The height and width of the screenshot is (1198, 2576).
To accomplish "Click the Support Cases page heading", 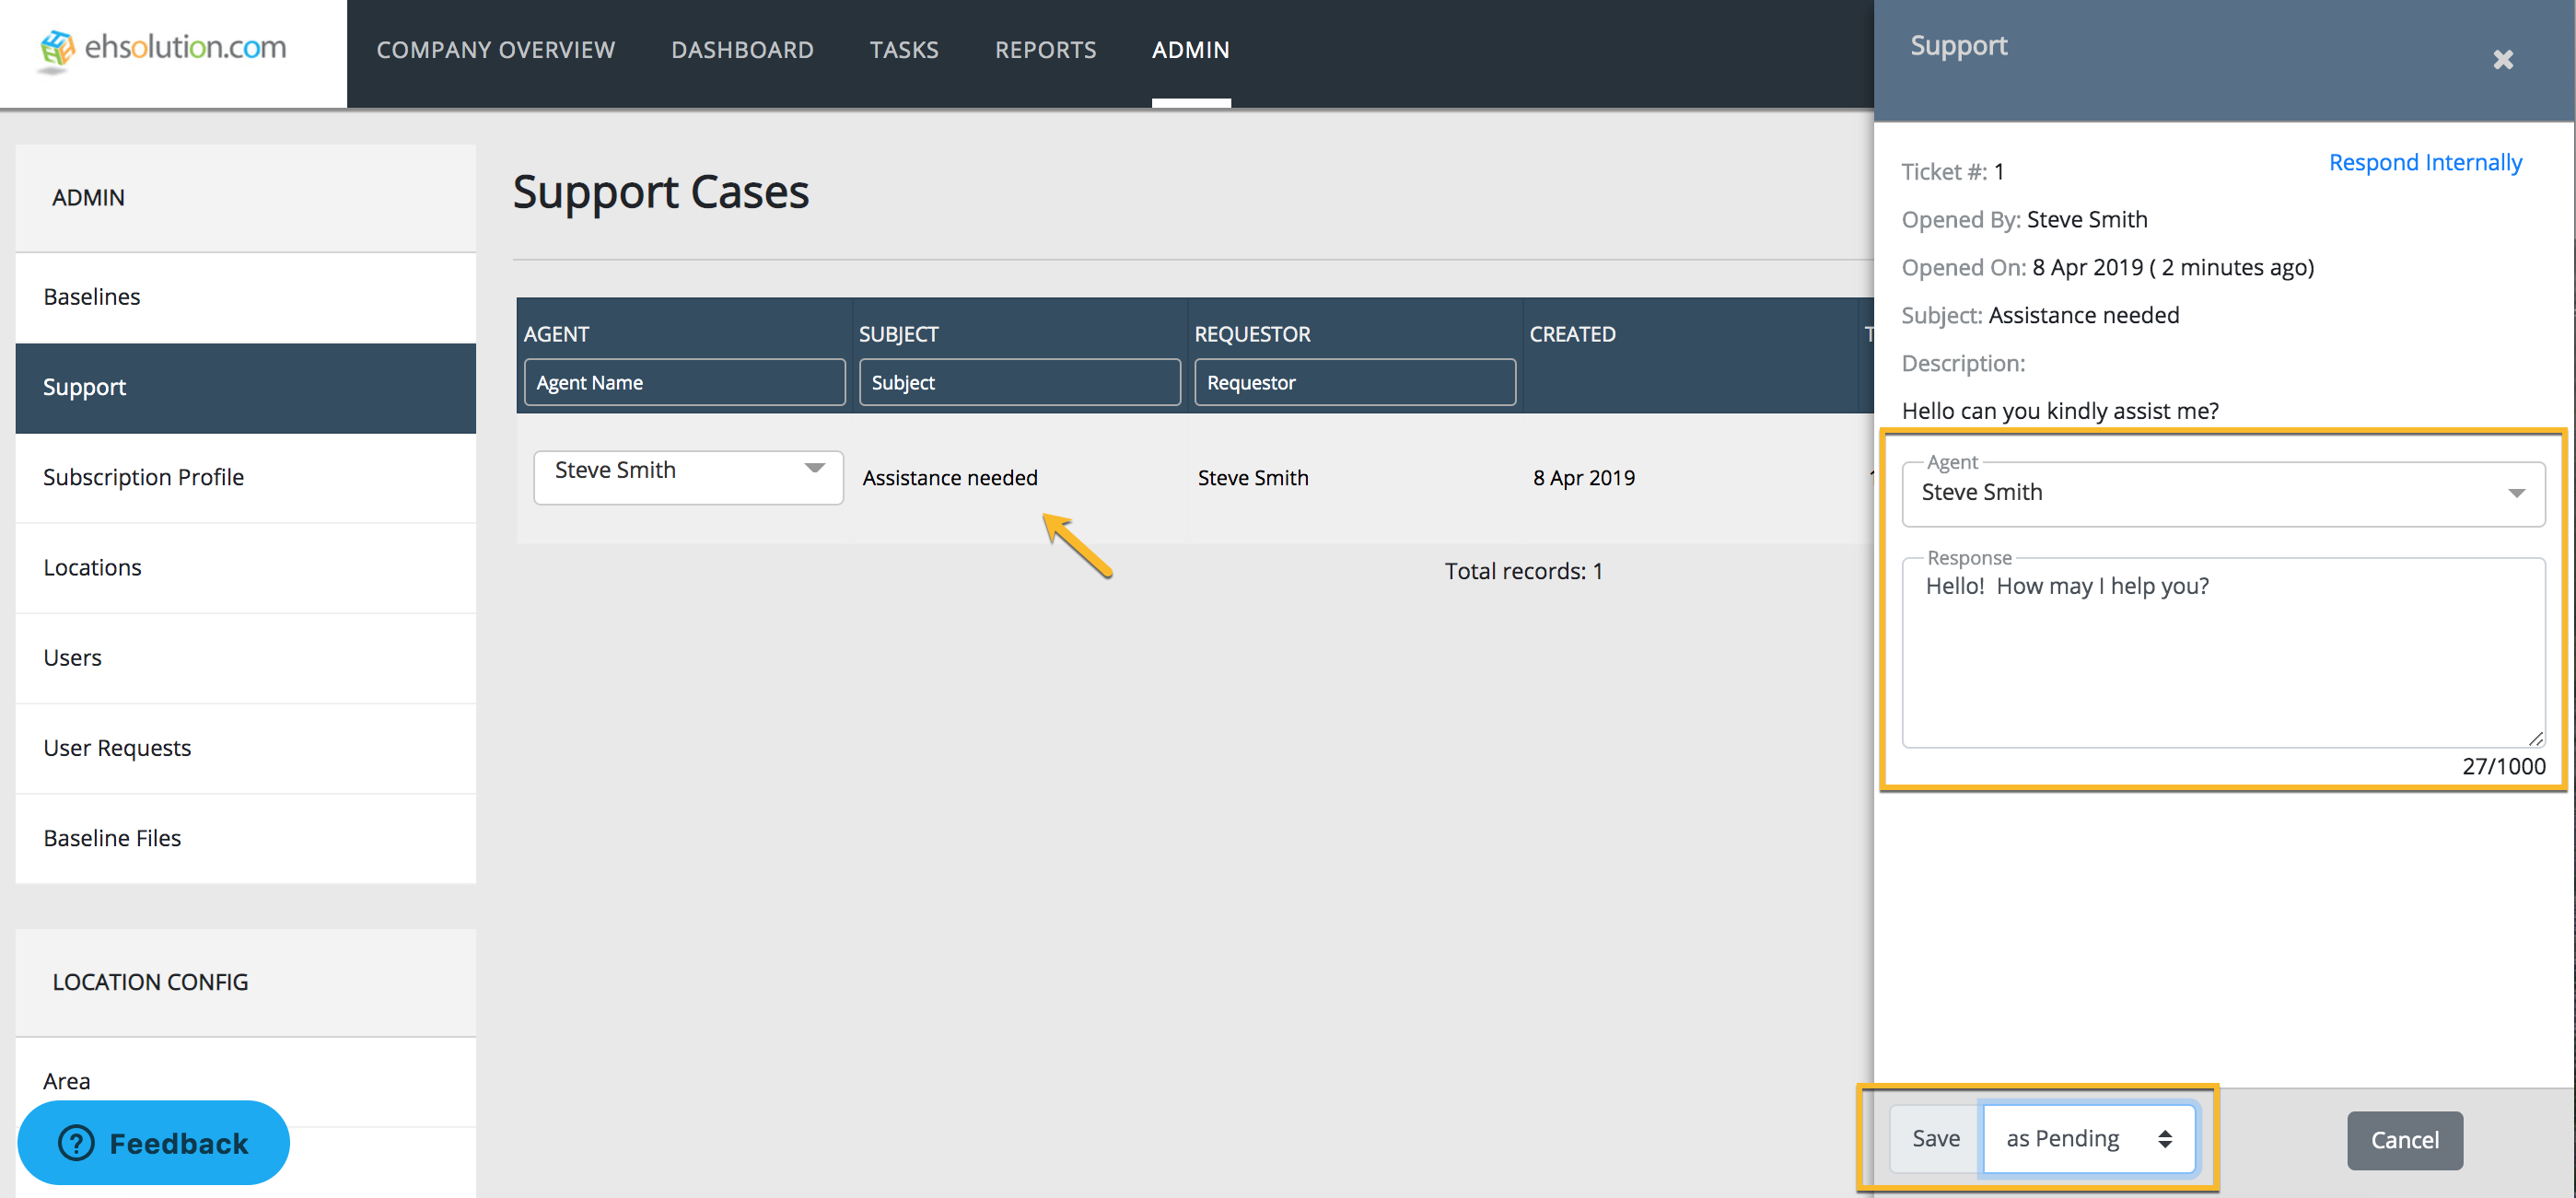I will 660,192.
